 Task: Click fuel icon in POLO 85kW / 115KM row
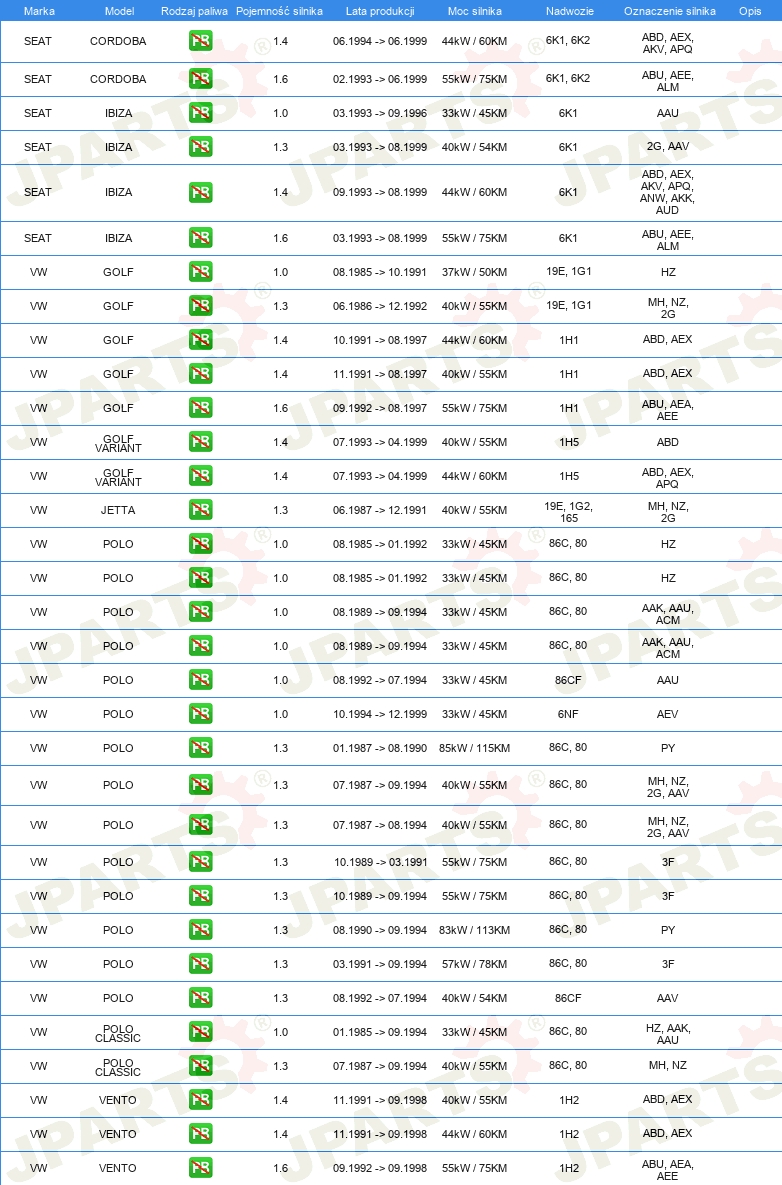[x=200, y=747]
